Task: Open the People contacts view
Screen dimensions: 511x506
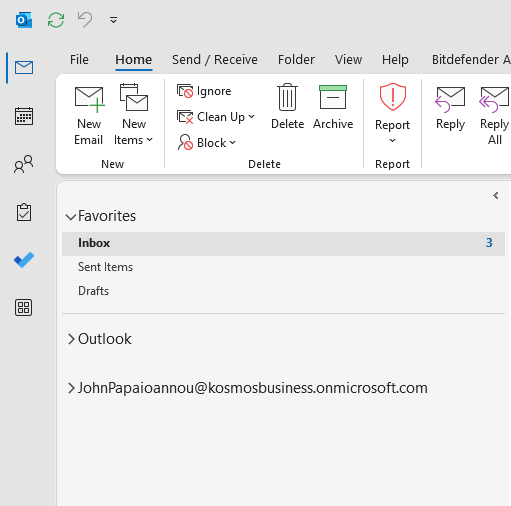Action: (x=24, y=164)
